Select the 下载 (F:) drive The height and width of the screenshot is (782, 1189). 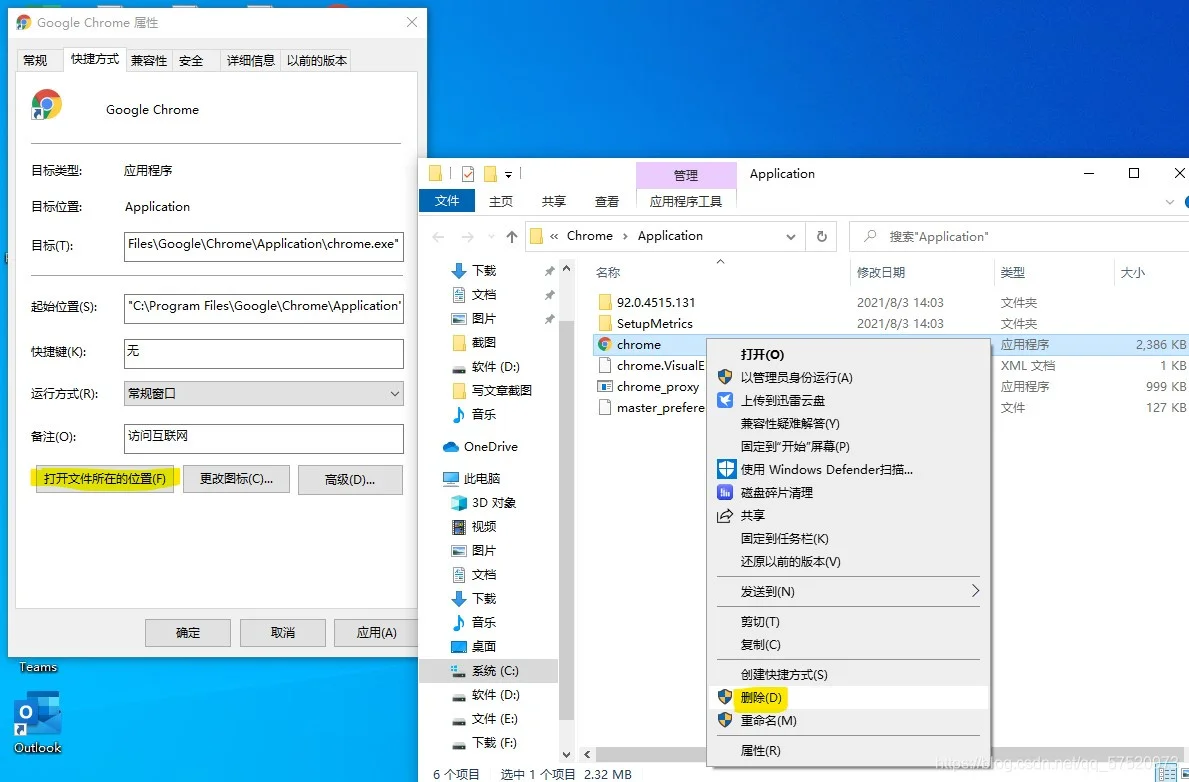coord(484,743)
